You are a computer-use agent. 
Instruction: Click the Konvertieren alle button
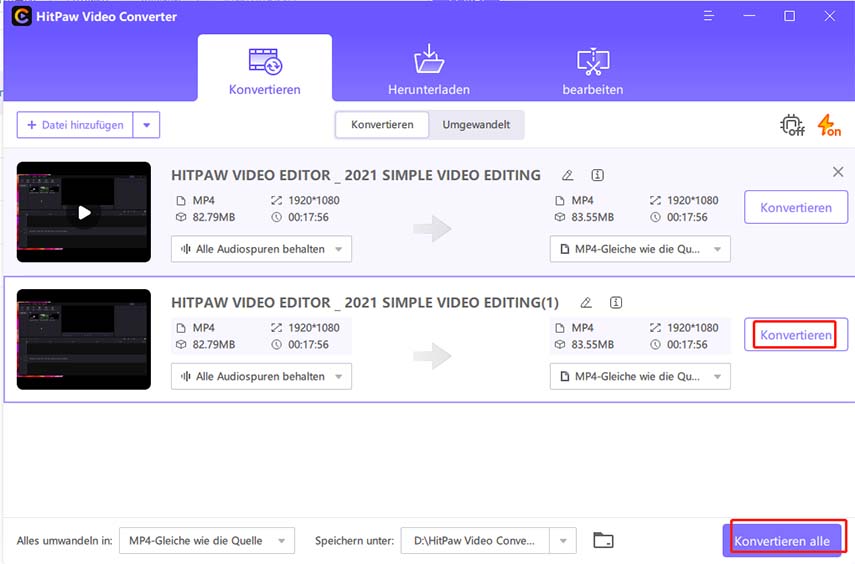coord(783,541)
